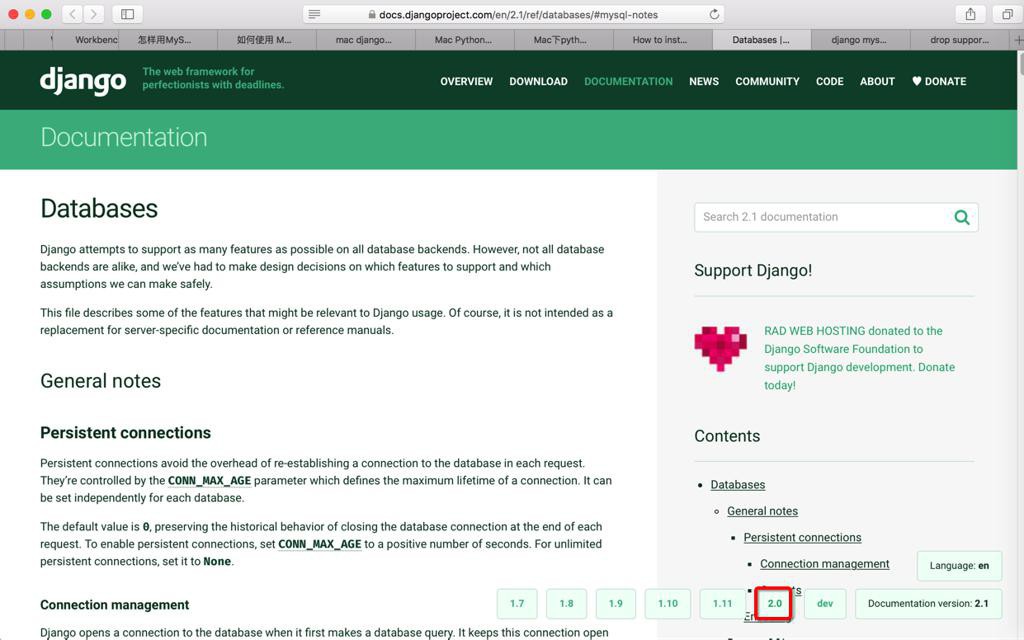Open the Connection management contents link
Viewport: 1024px width, 640px height.
click(824, 564)
